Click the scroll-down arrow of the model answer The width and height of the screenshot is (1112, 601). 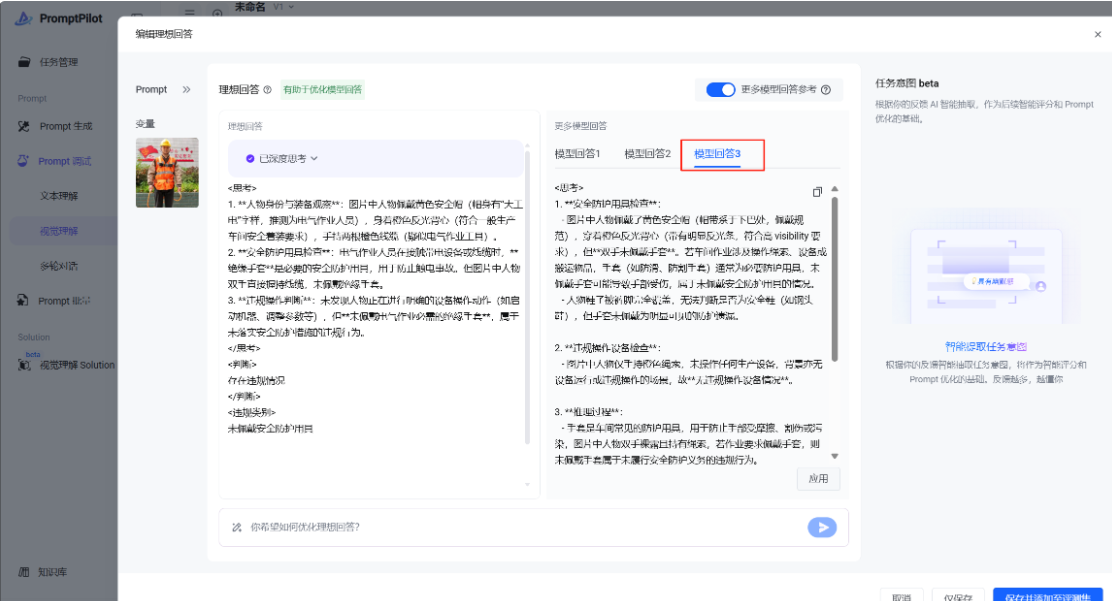pos(835,456)
